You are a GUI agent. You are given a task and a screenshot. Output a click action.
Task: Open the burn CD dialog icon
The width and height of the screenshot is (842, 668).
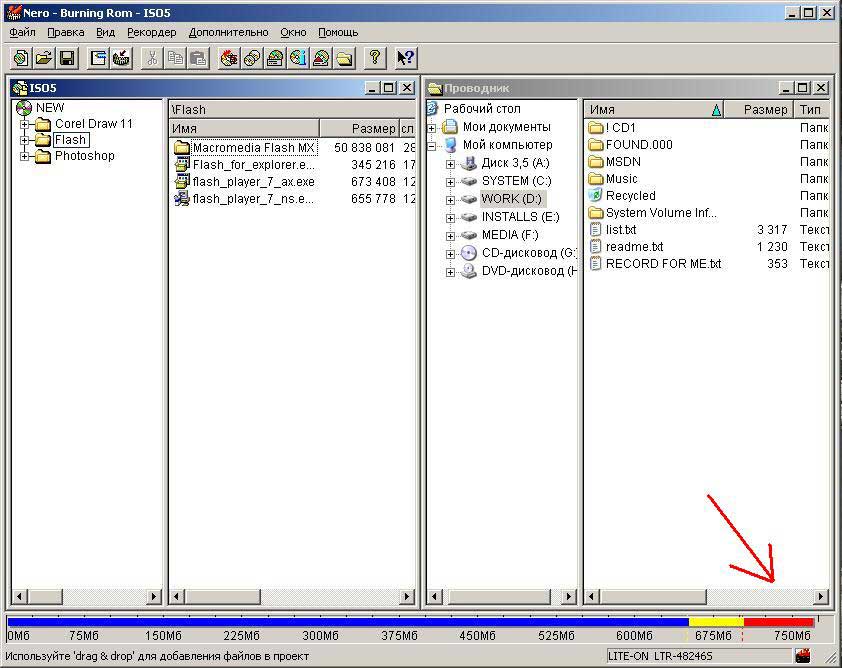[x=229, y=57]
